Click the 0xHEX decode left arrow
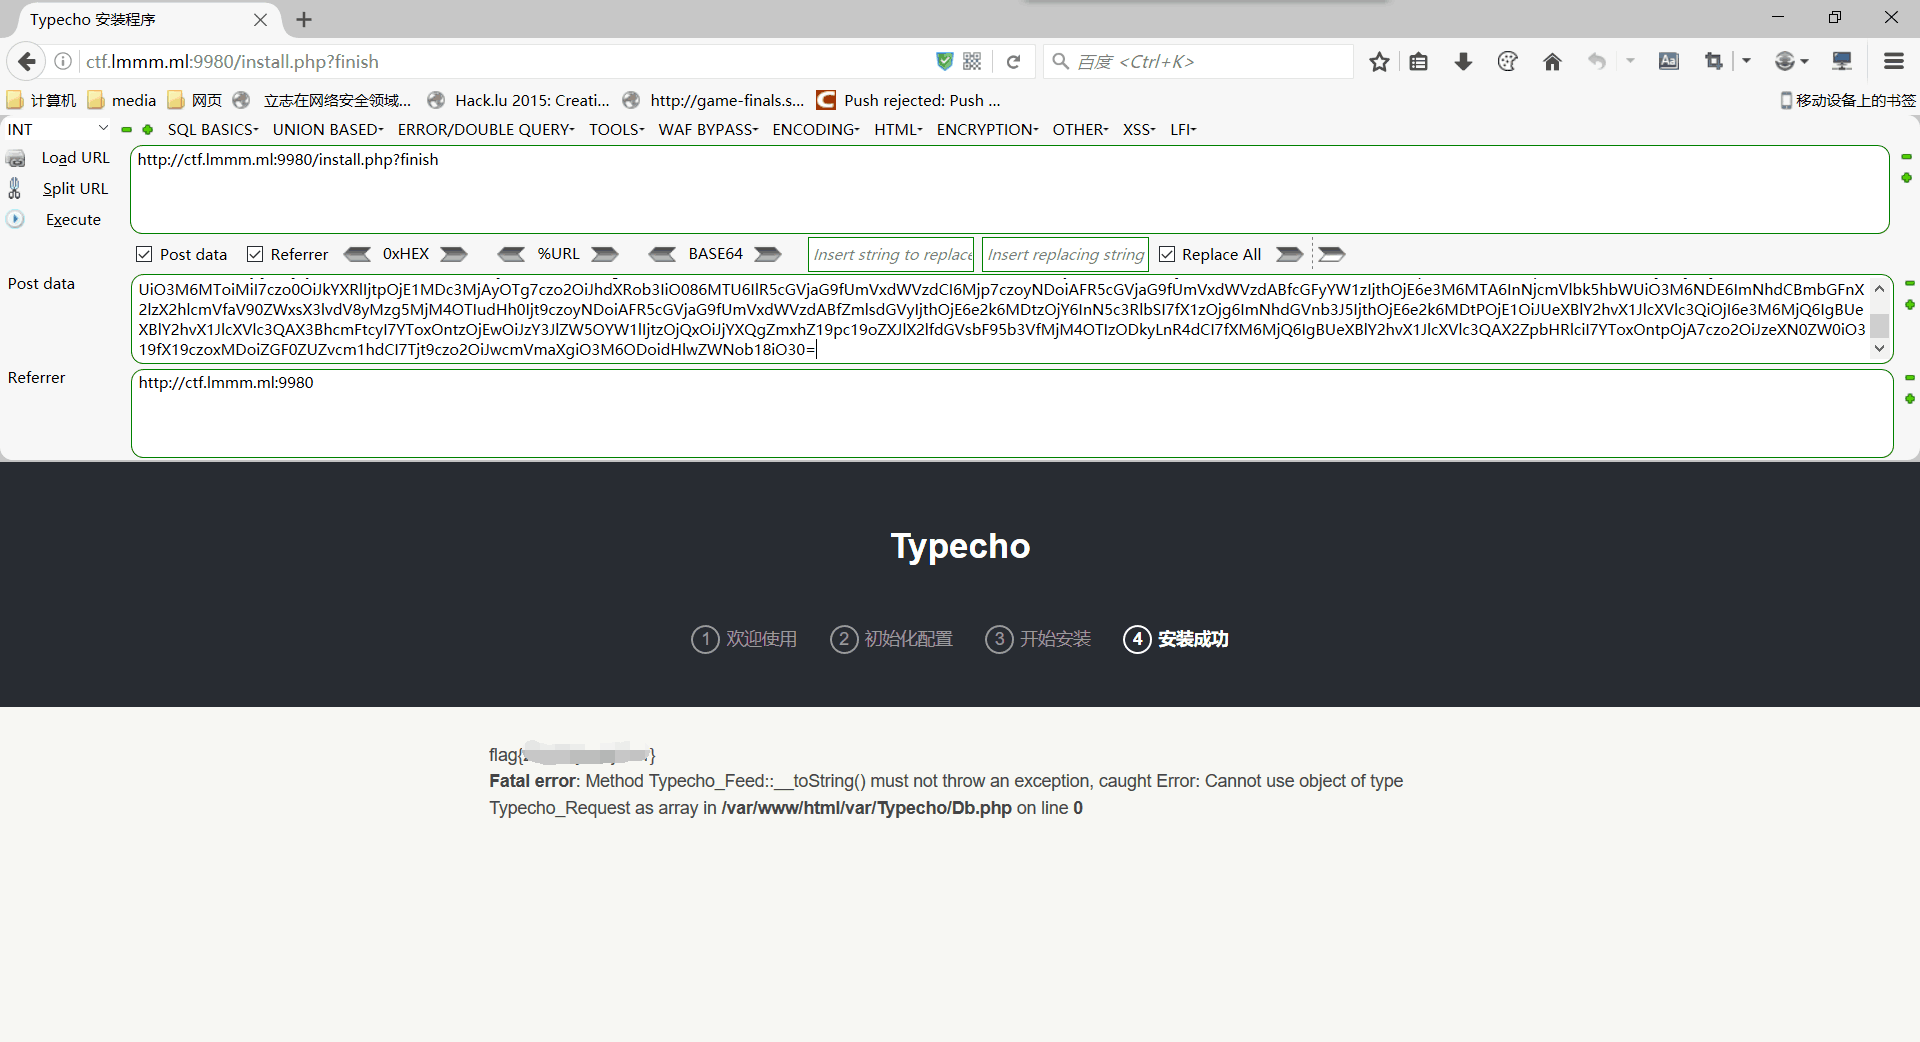Screen dimensions: 1920x1042 point(357,254)
